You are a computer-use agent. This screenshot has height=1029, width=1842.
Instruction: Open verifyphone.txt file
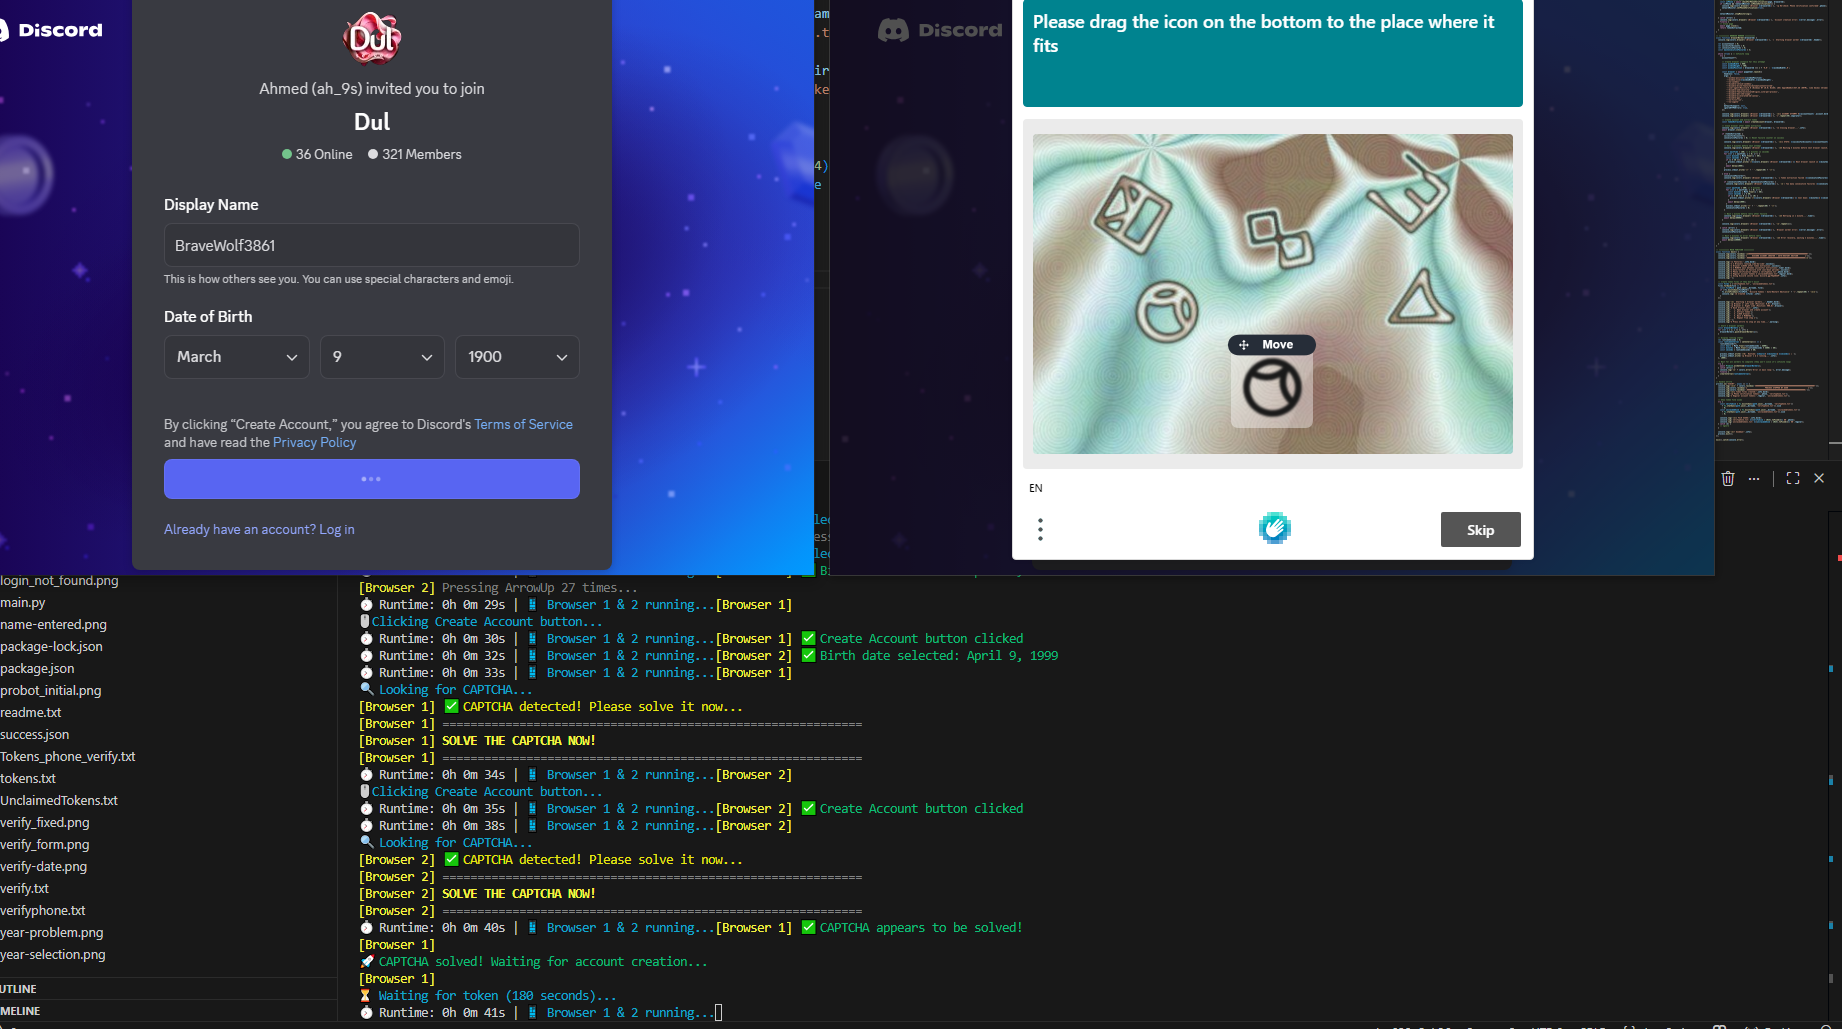click(x=43, y=910)
